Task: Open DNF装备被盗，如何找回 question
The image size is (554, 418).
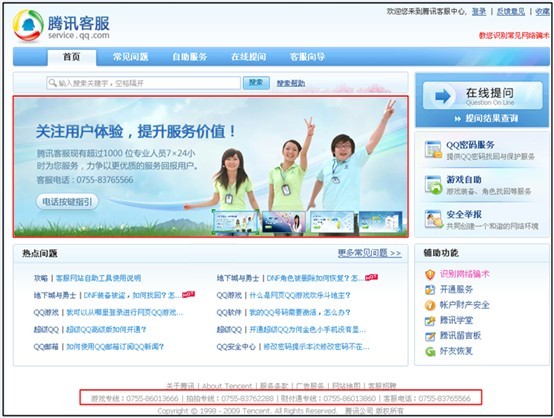Action: pyautogui.click(x=132, y=295)
